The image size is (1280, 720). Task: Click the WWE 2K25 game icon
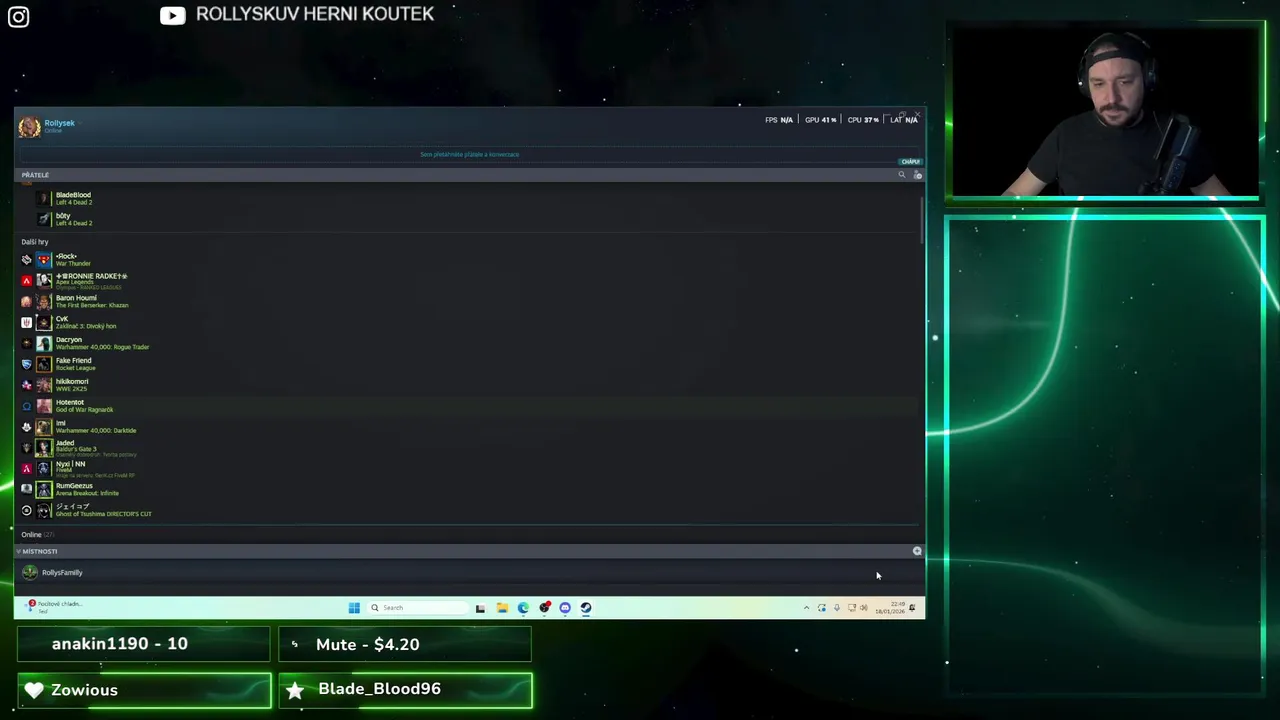point(27,385)
